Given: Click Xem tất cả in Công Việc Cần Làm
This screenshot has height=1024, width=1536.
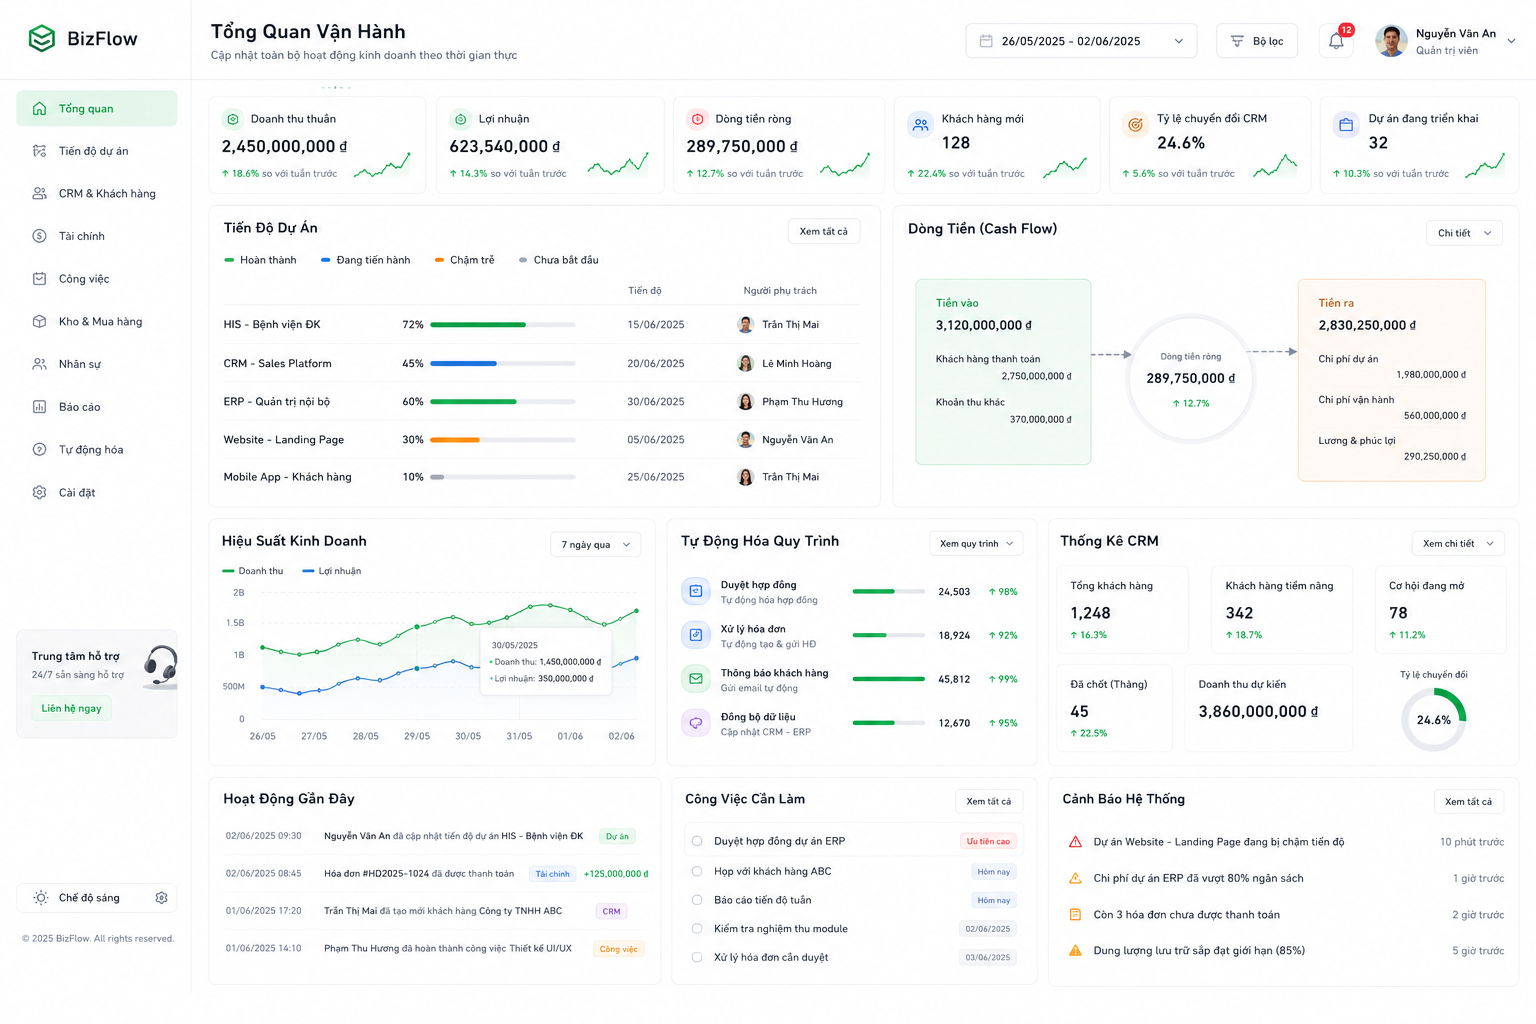Looking at the screenshot, I should pos(989,801).
